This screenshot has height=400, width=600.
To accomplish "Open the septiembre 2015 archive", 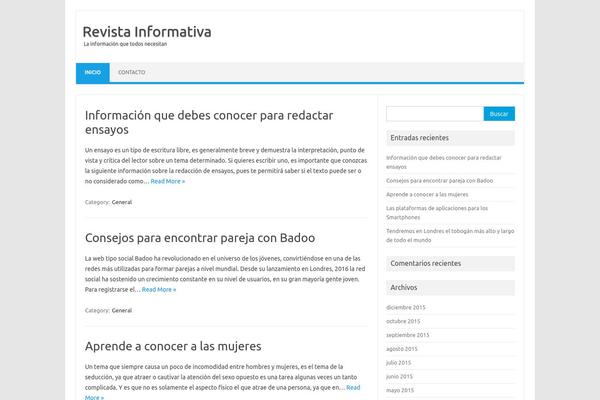I will coord(408,335).
